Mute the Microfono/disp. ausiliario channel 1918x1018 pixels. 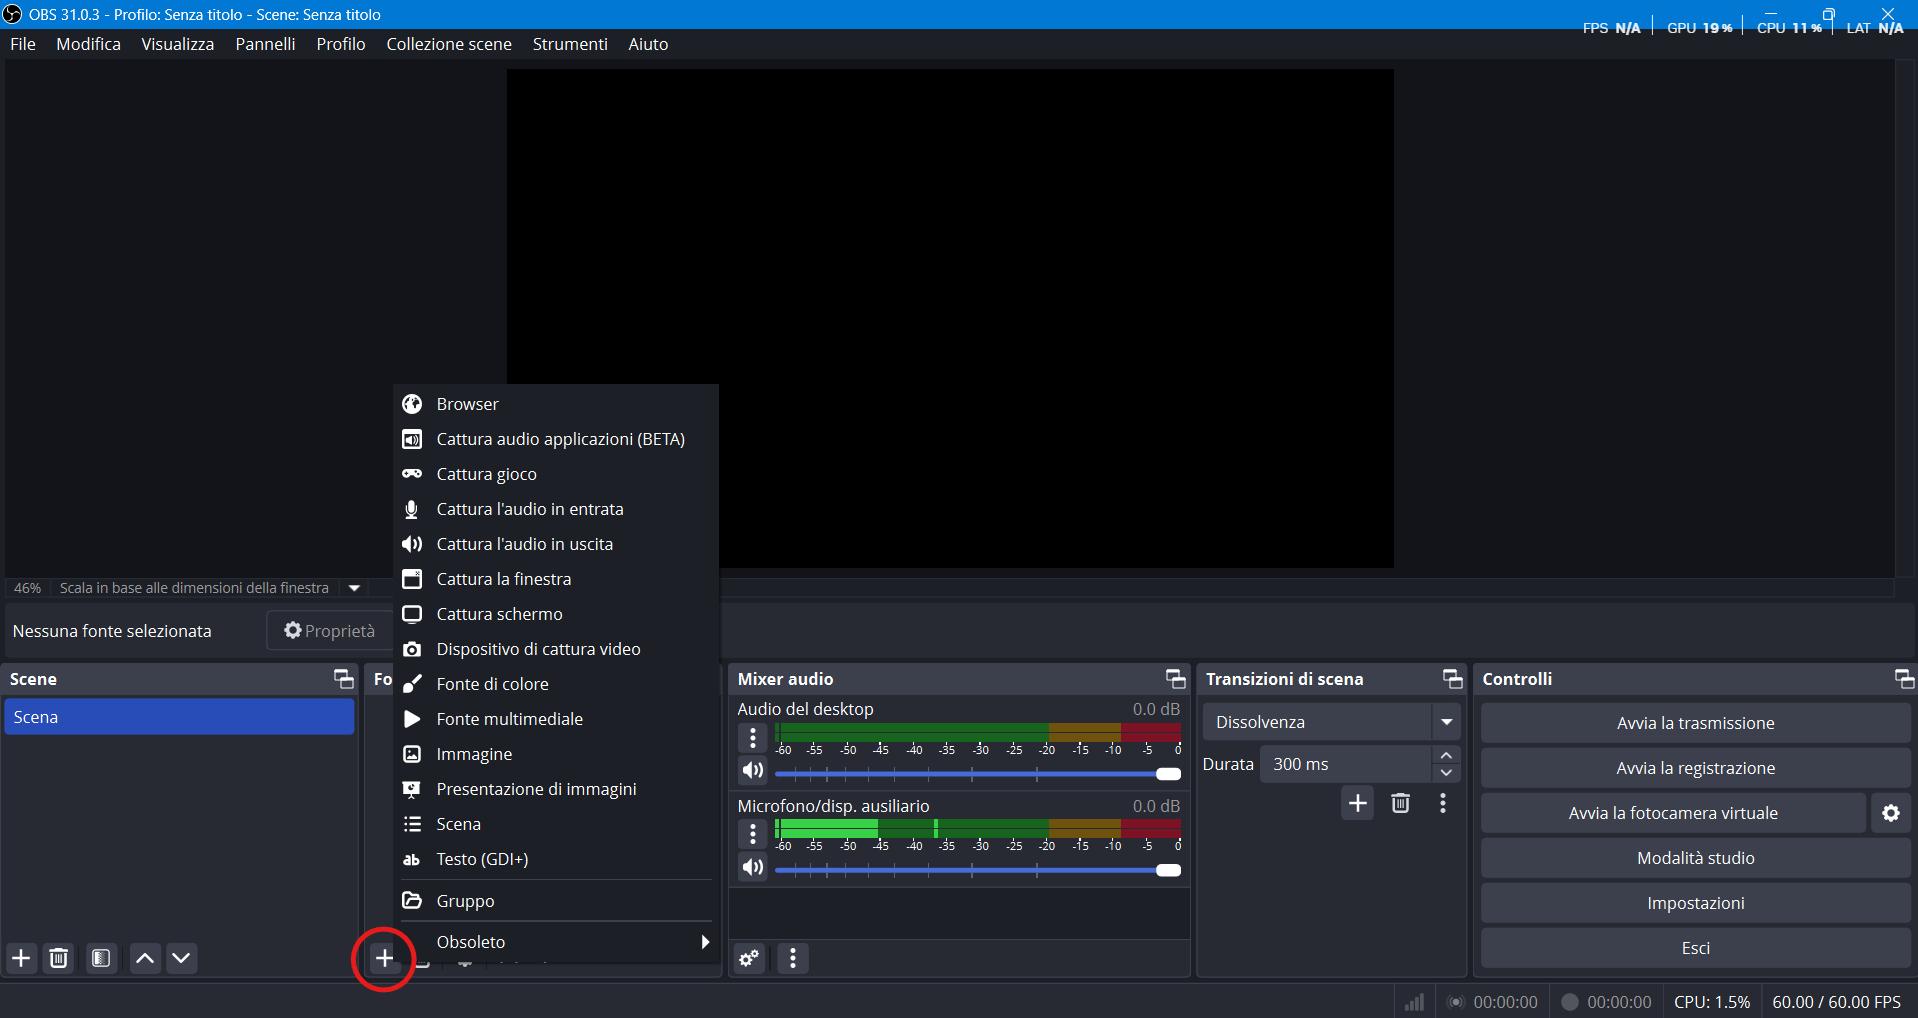click(x=753, y=867)
